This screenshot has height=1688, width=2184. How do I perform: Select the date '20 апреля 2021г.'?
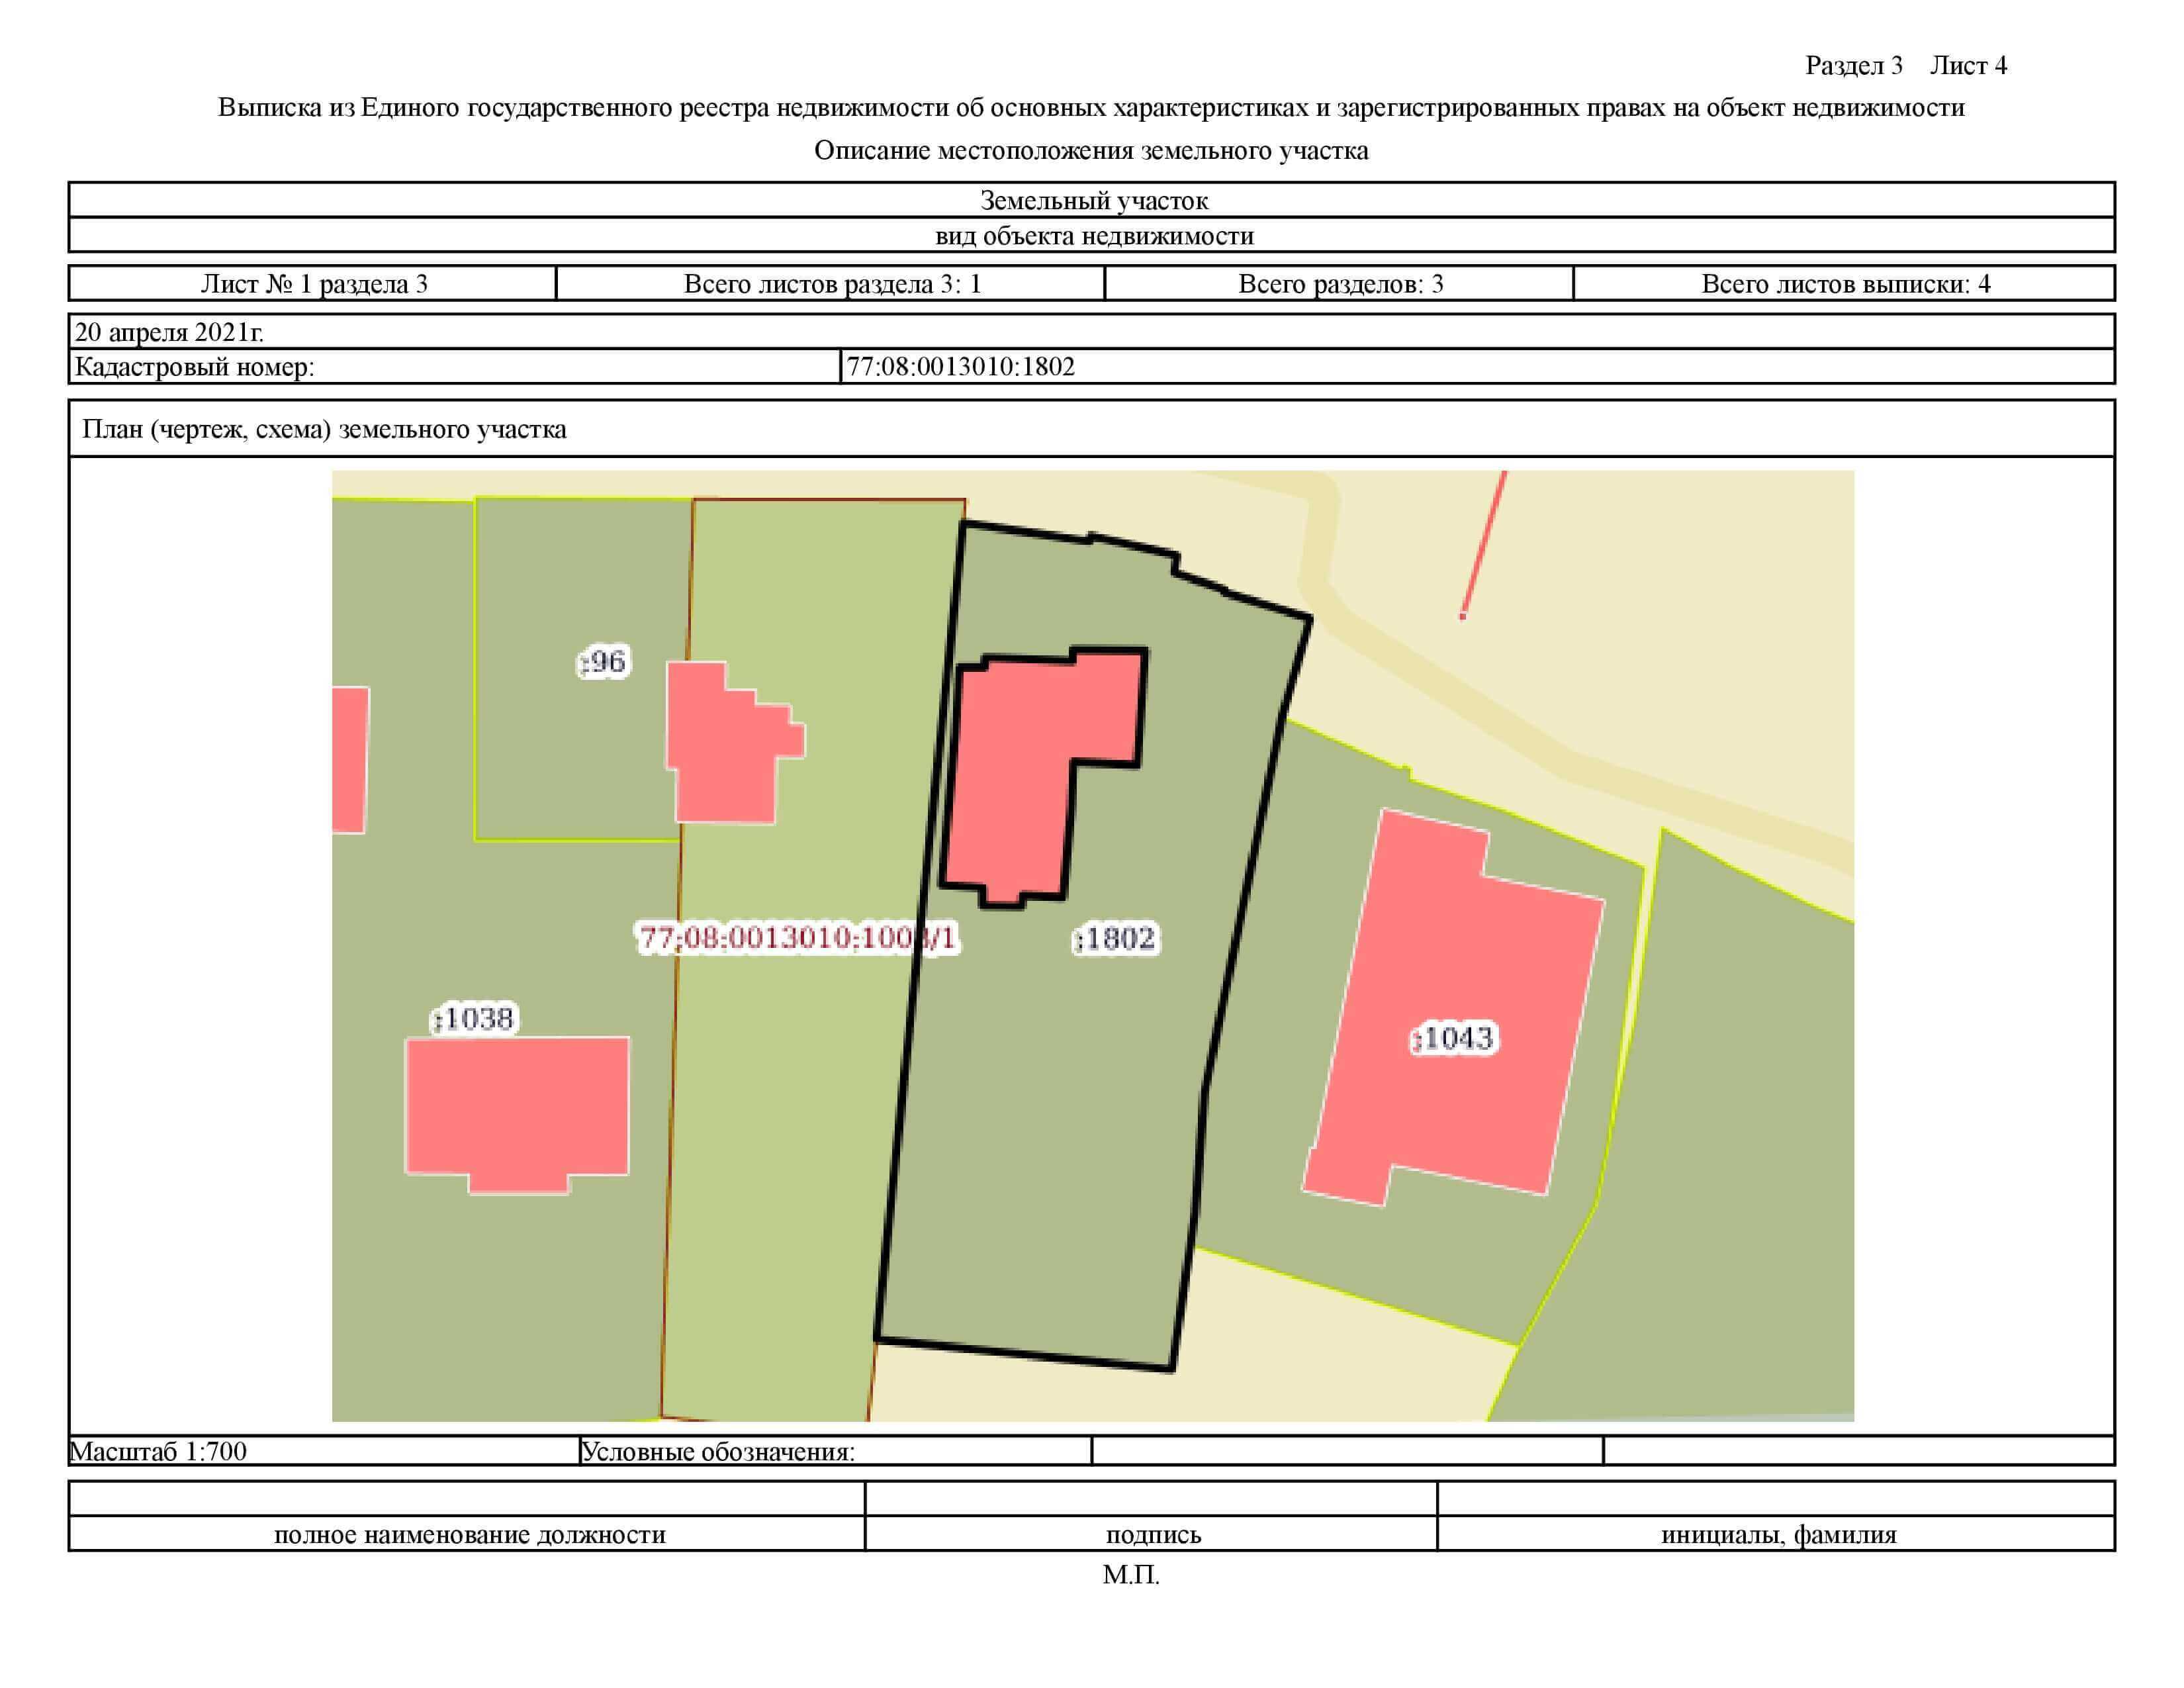point(169,332)
